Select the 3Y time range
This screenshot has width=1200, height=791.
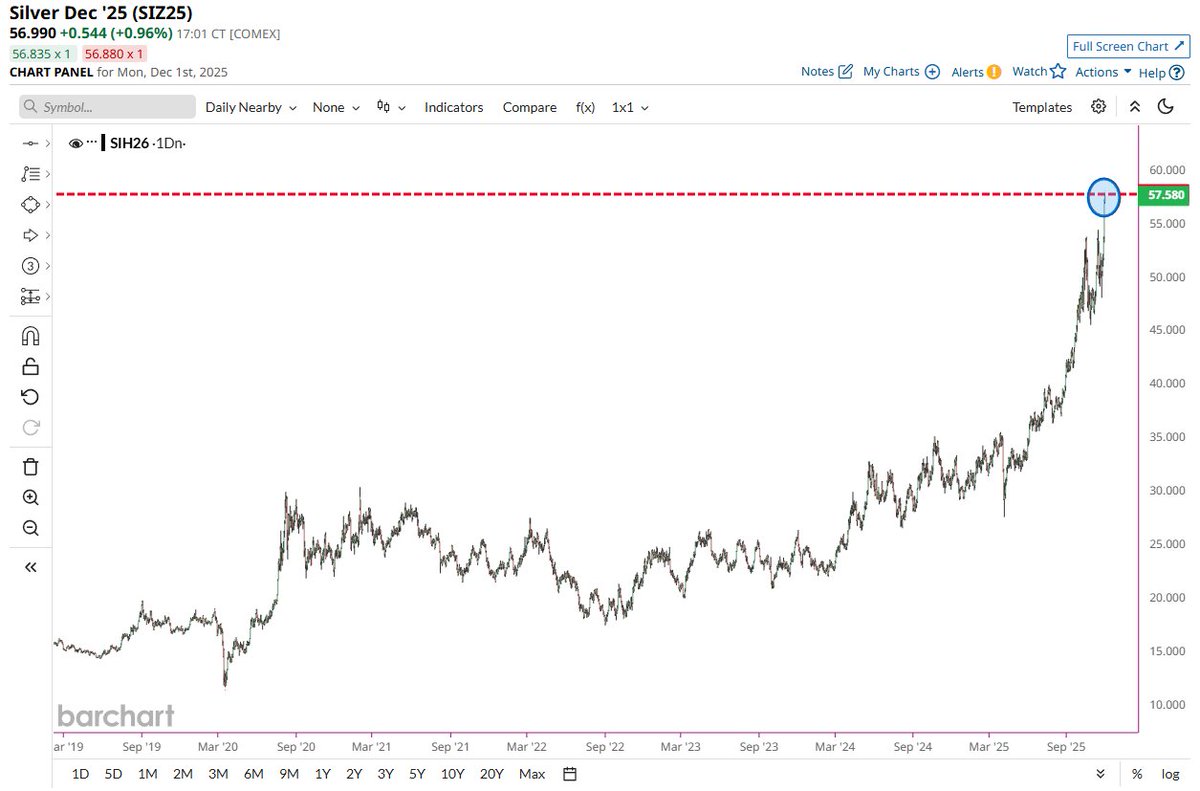click(x=386, y=774)
